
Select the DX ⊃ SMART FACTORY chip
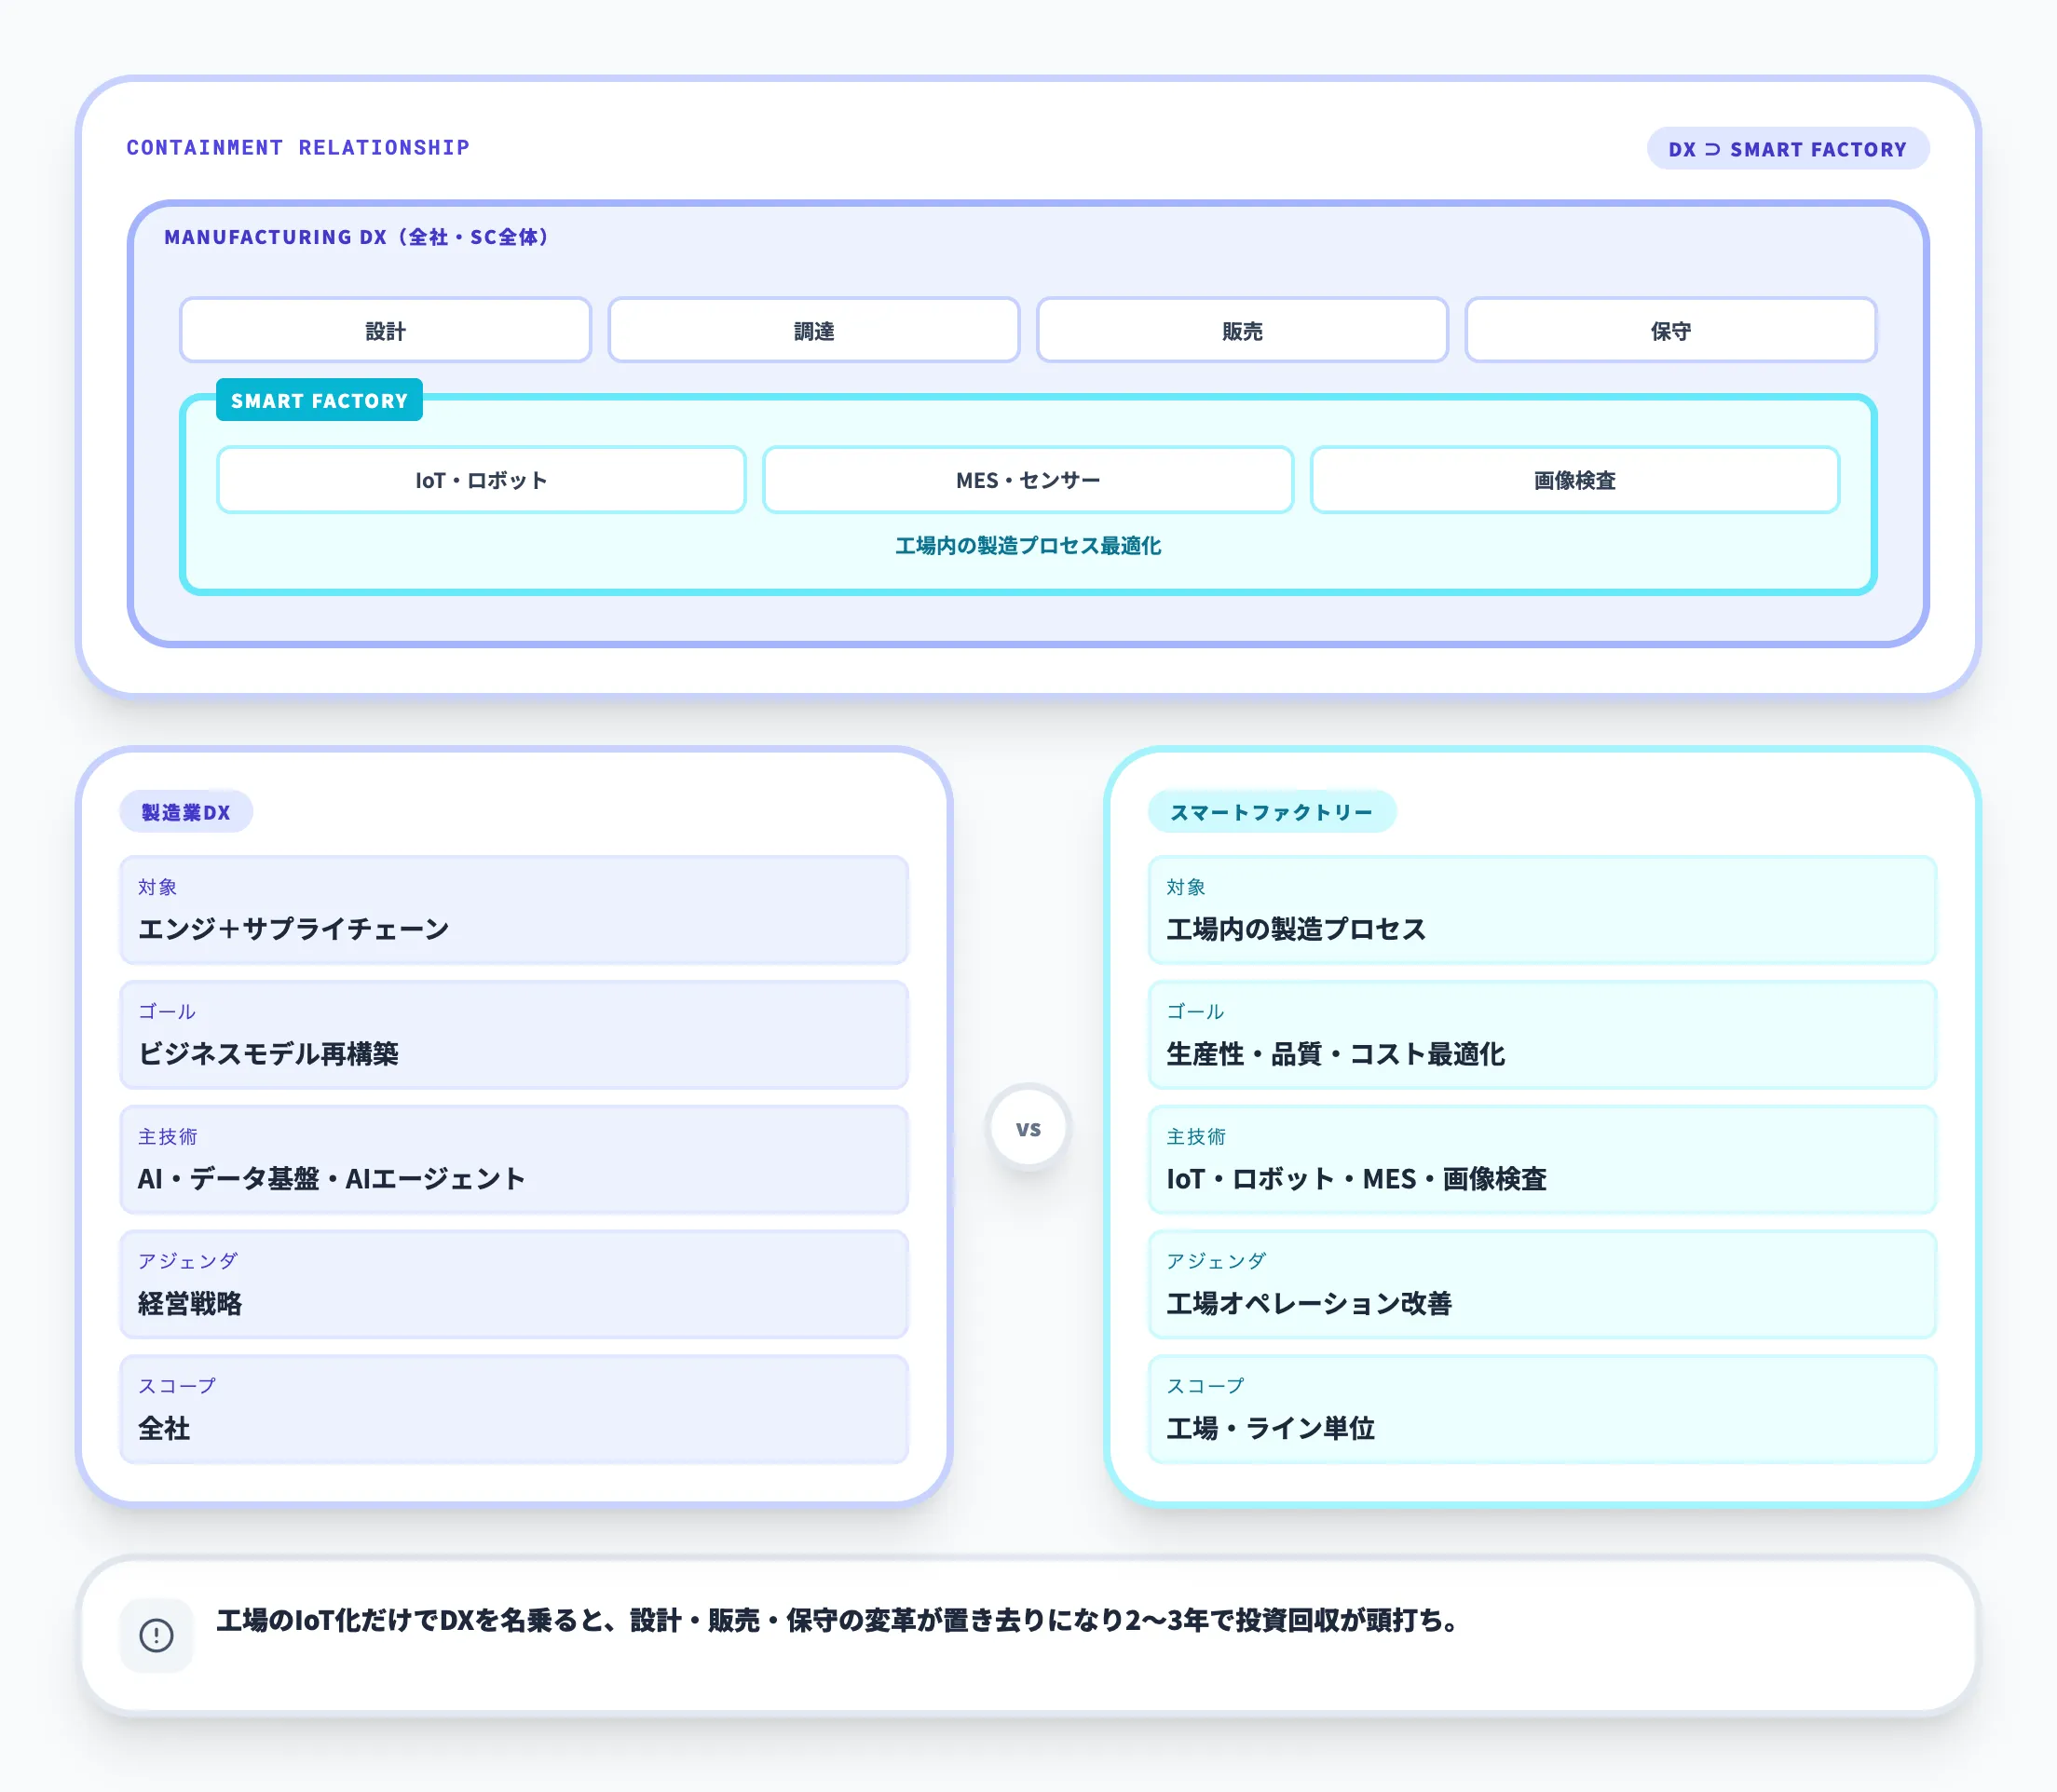tap(1788, 148)
